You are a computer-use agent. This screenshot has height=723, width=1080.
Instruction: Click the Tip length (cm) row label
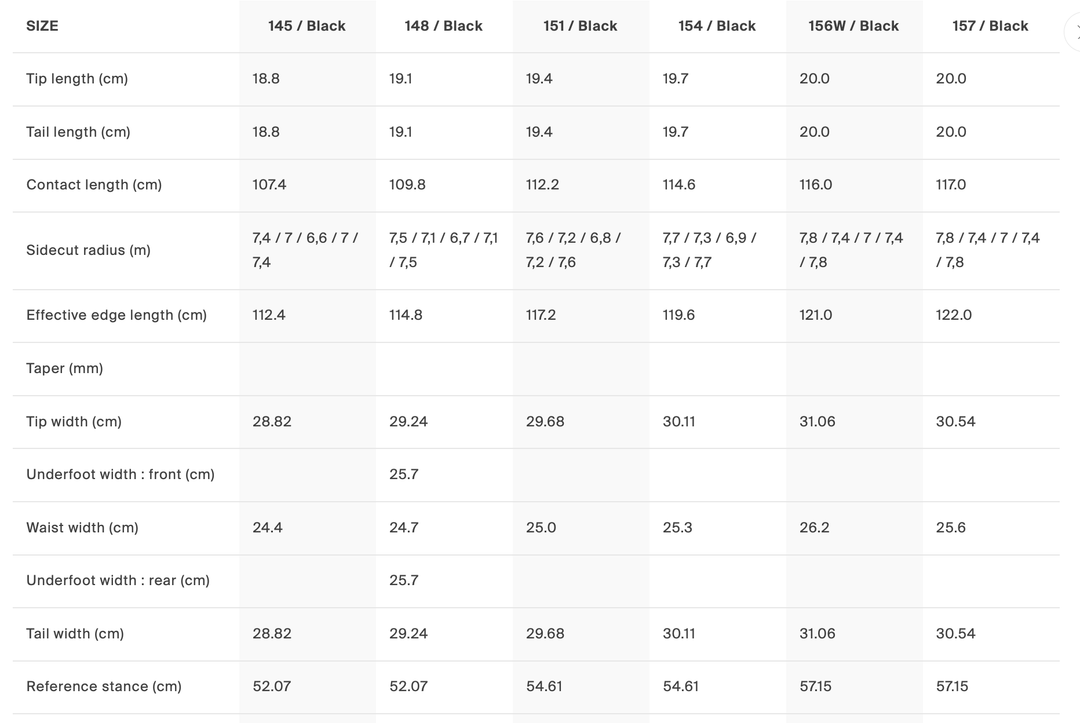[x=77, y=79]
